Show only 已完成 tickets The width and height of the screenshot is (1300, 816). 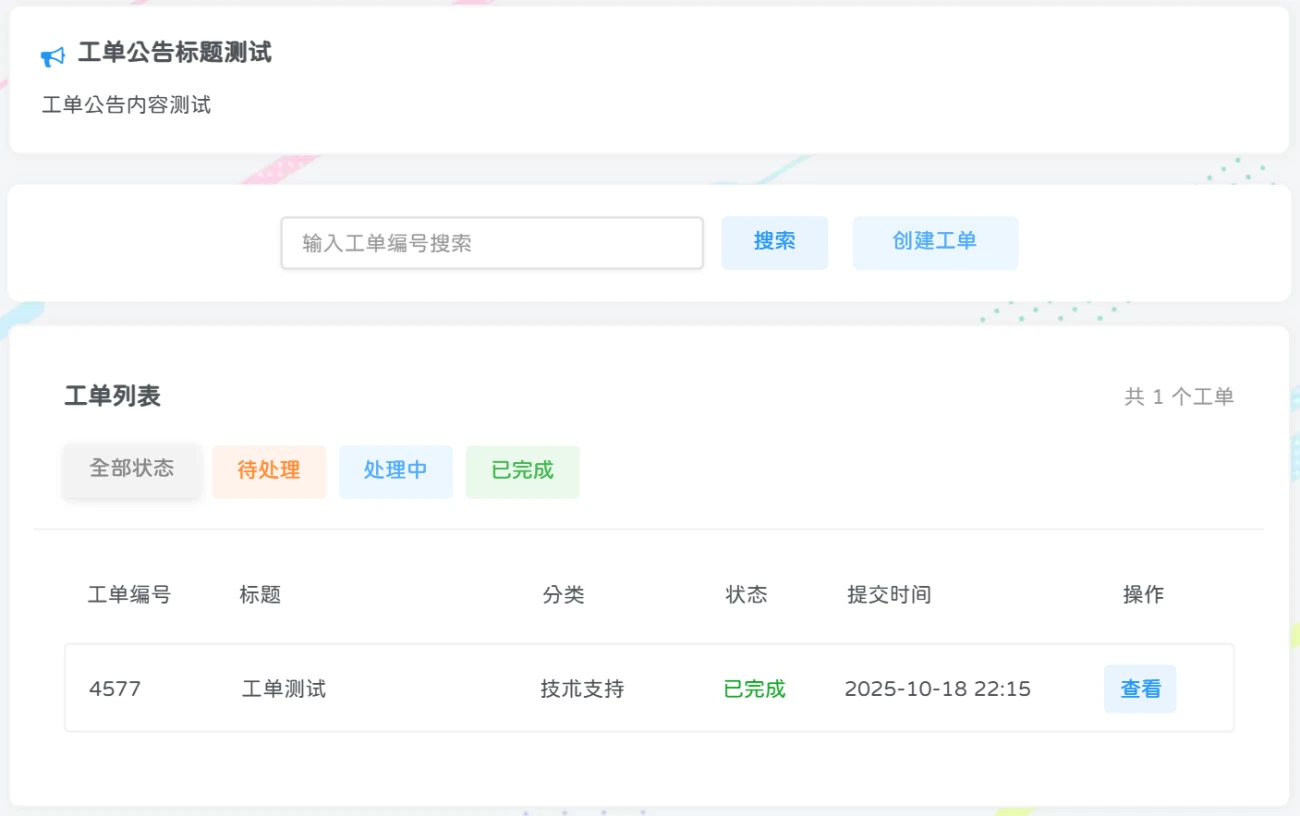[522, 471]
